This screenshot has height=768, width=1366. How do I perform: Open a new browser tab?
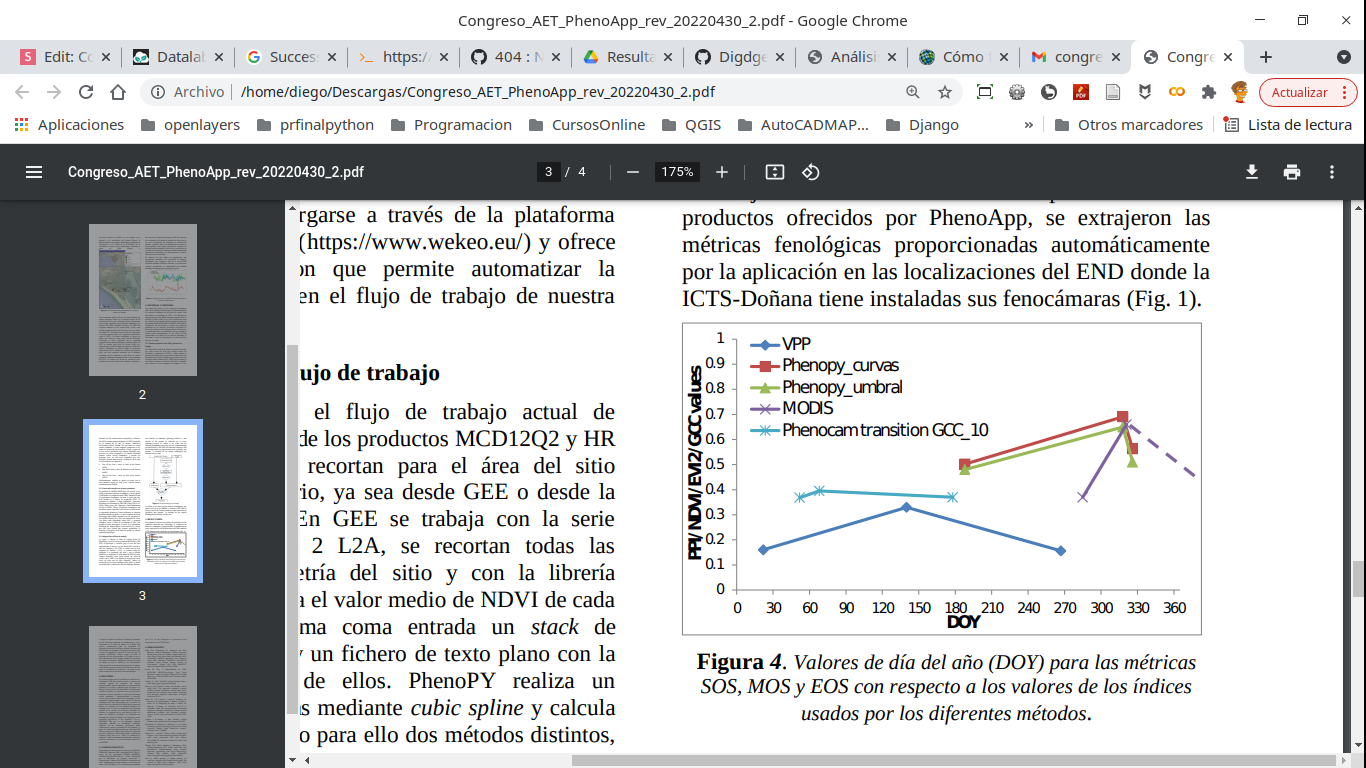pyautogui.click(x=1266, y=57)
